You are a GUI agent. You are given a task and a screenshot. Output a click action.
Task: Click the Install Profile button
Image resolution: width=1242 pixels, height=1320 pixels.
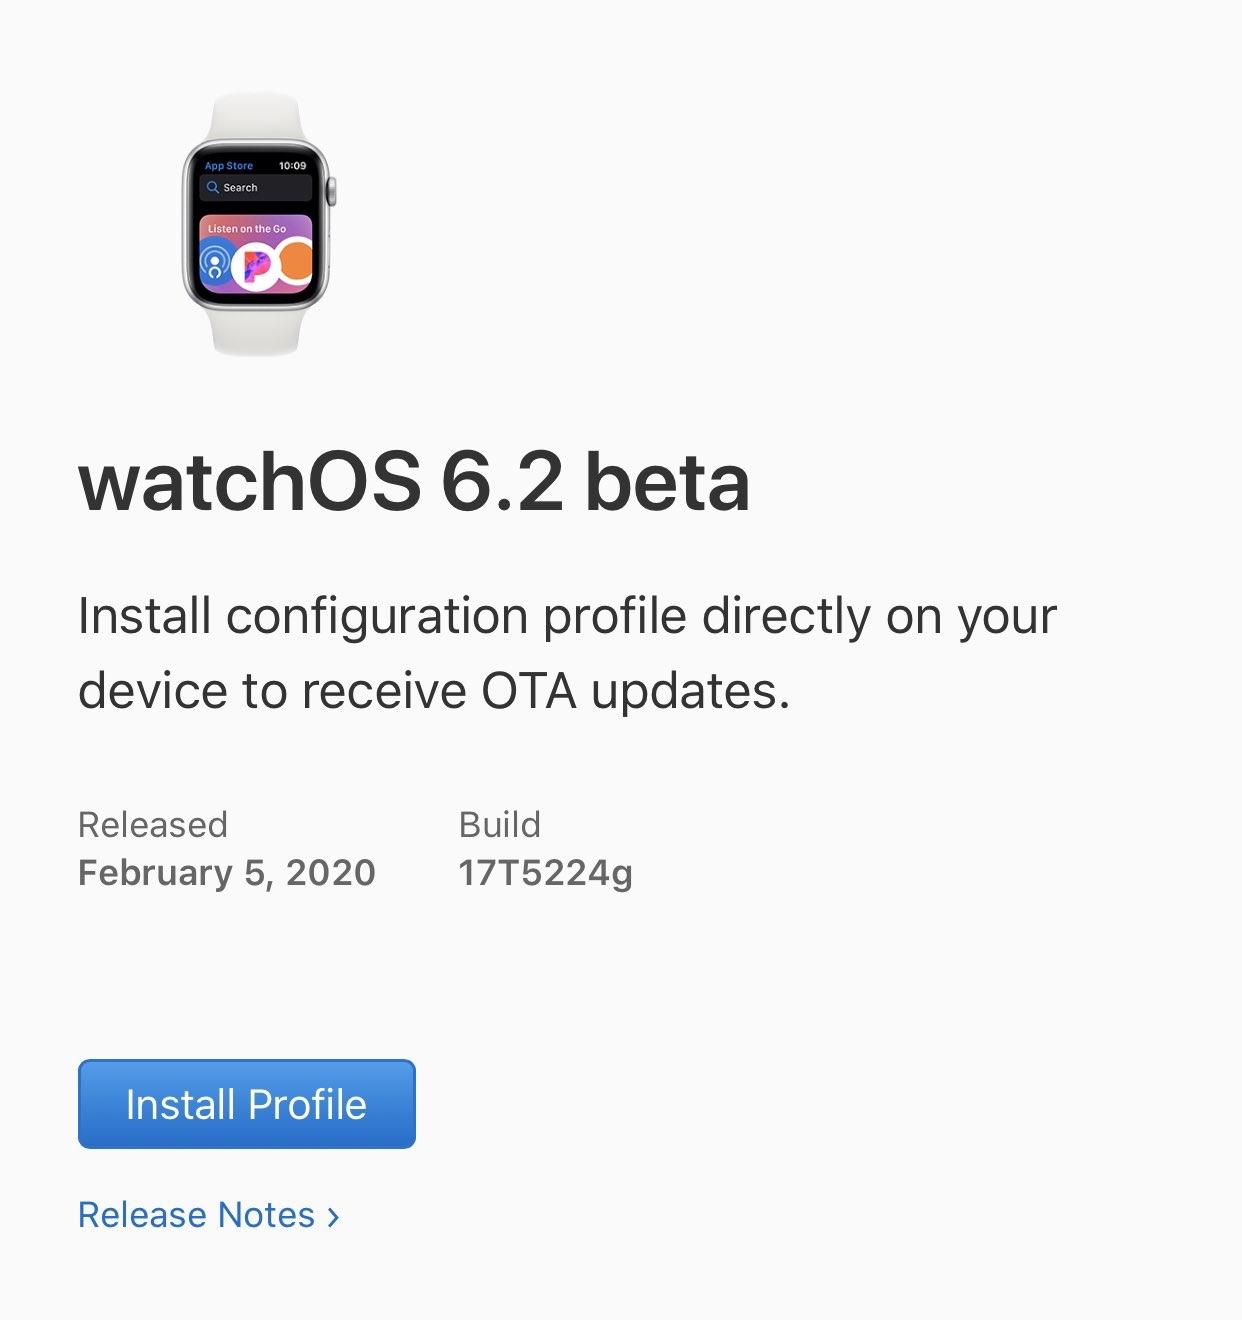(x=246, y=1104)
